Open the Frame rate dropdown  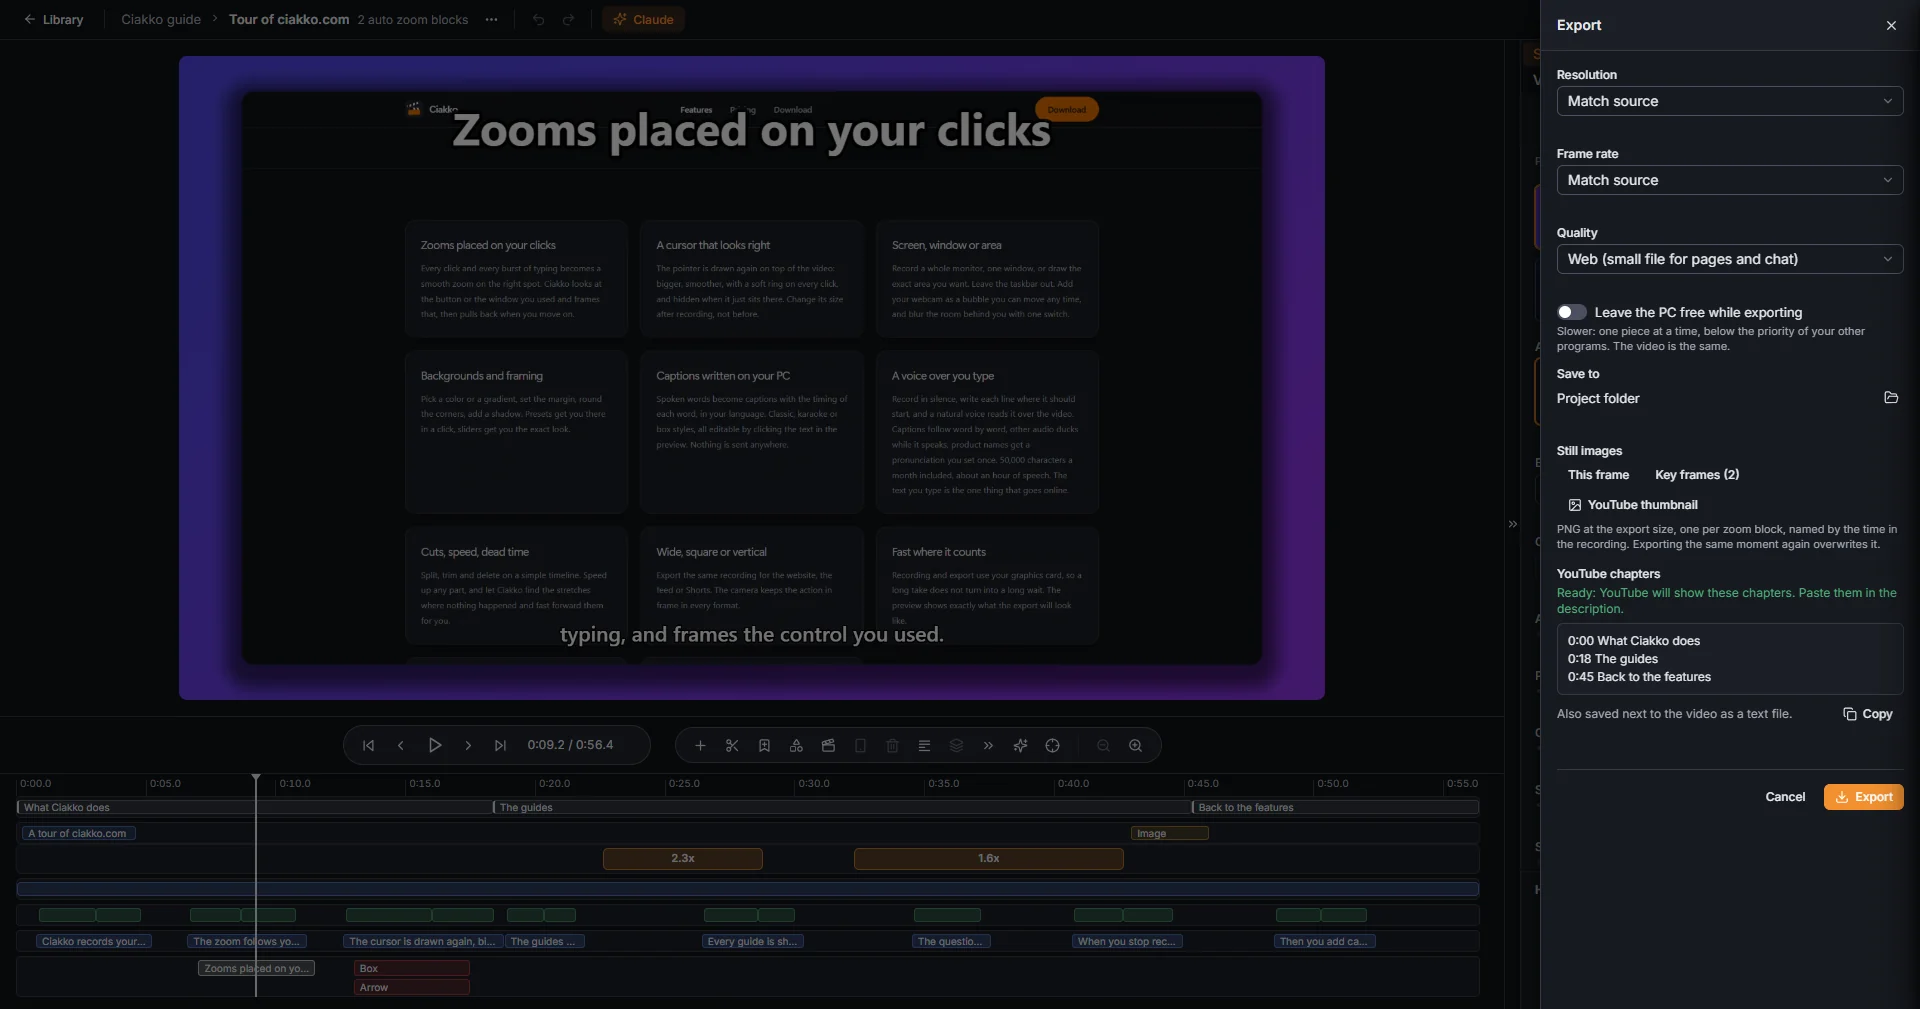[1729, 180]
